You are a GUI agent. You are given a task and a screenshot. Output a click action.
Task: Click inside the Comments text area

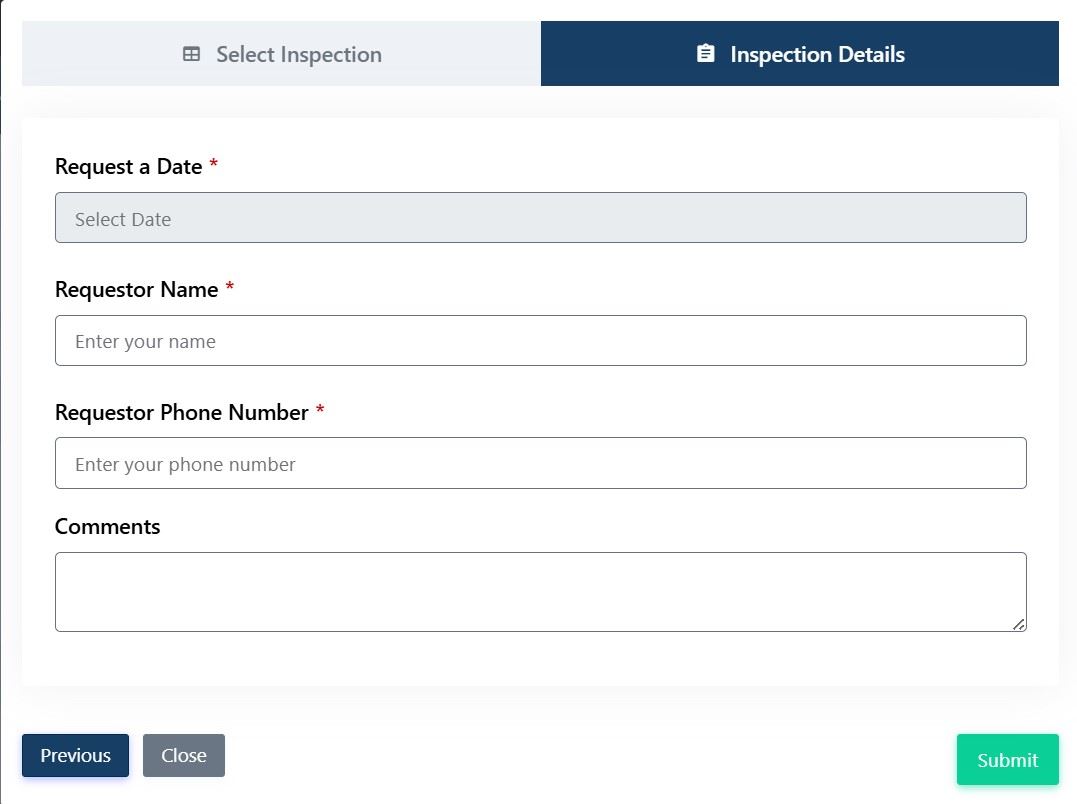(540, 592)
